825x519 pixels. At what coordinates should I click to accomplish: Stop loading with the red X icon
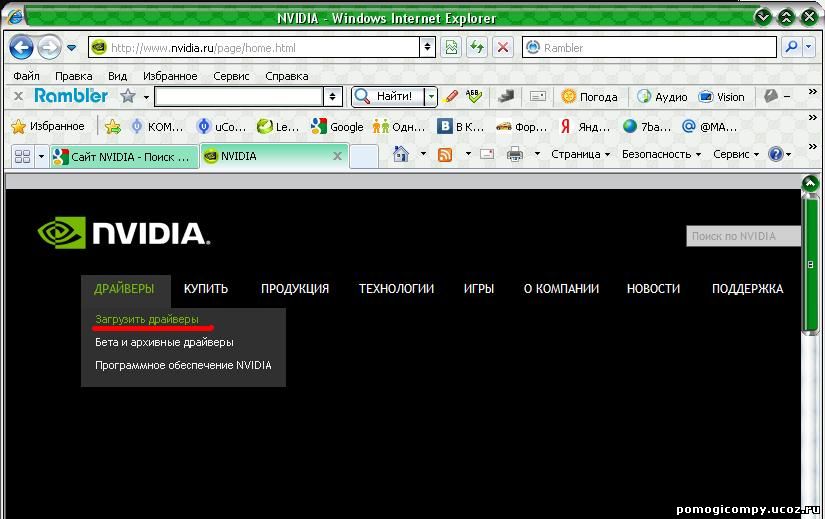pos(502,47)
